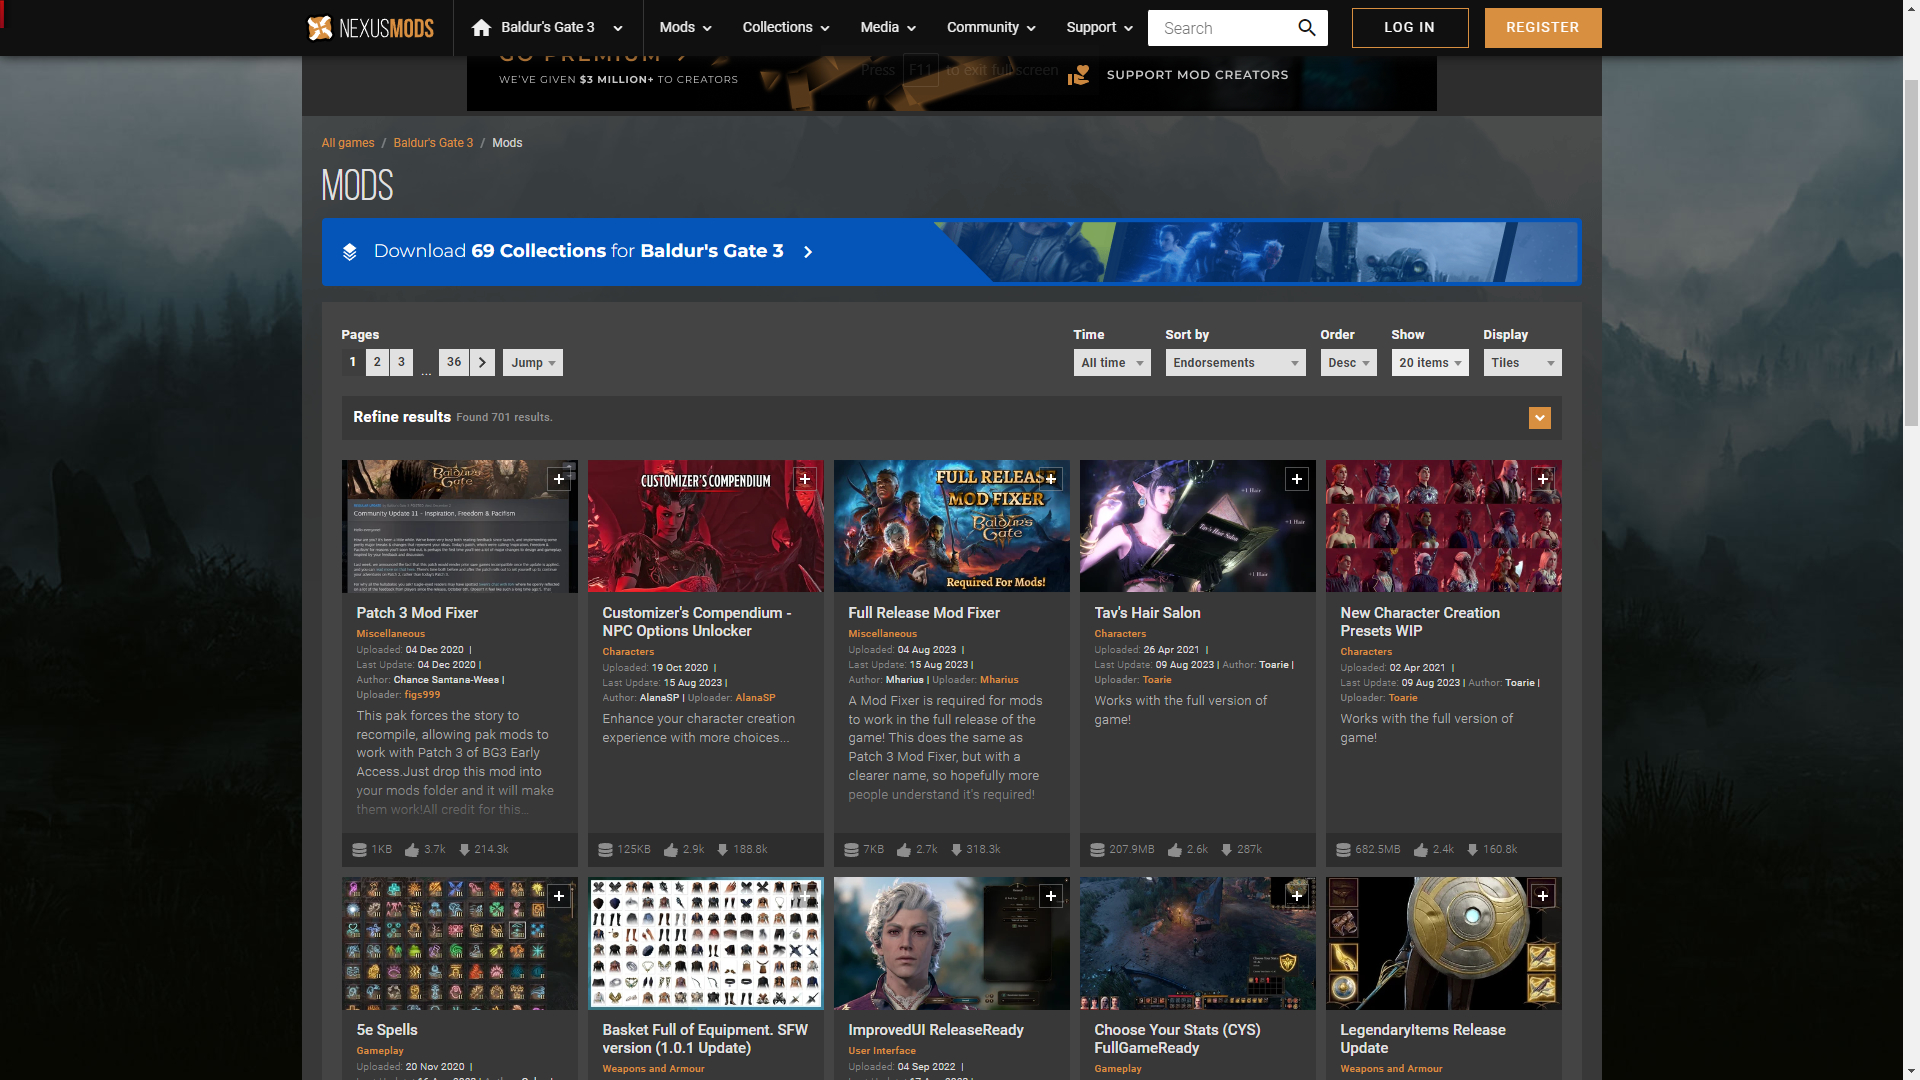Click the LOG IN button

(1410, 28)
